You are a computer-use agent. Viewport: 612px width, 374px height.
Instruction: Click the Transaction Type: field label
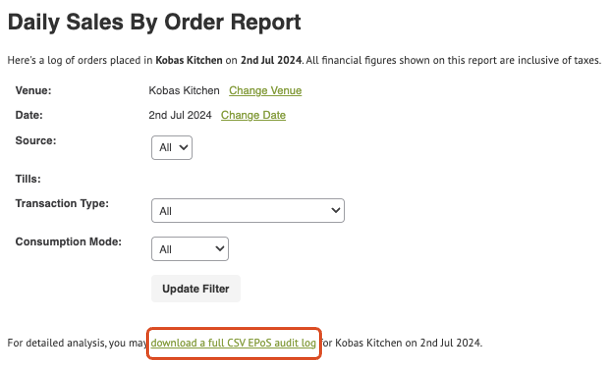[62, 203]
